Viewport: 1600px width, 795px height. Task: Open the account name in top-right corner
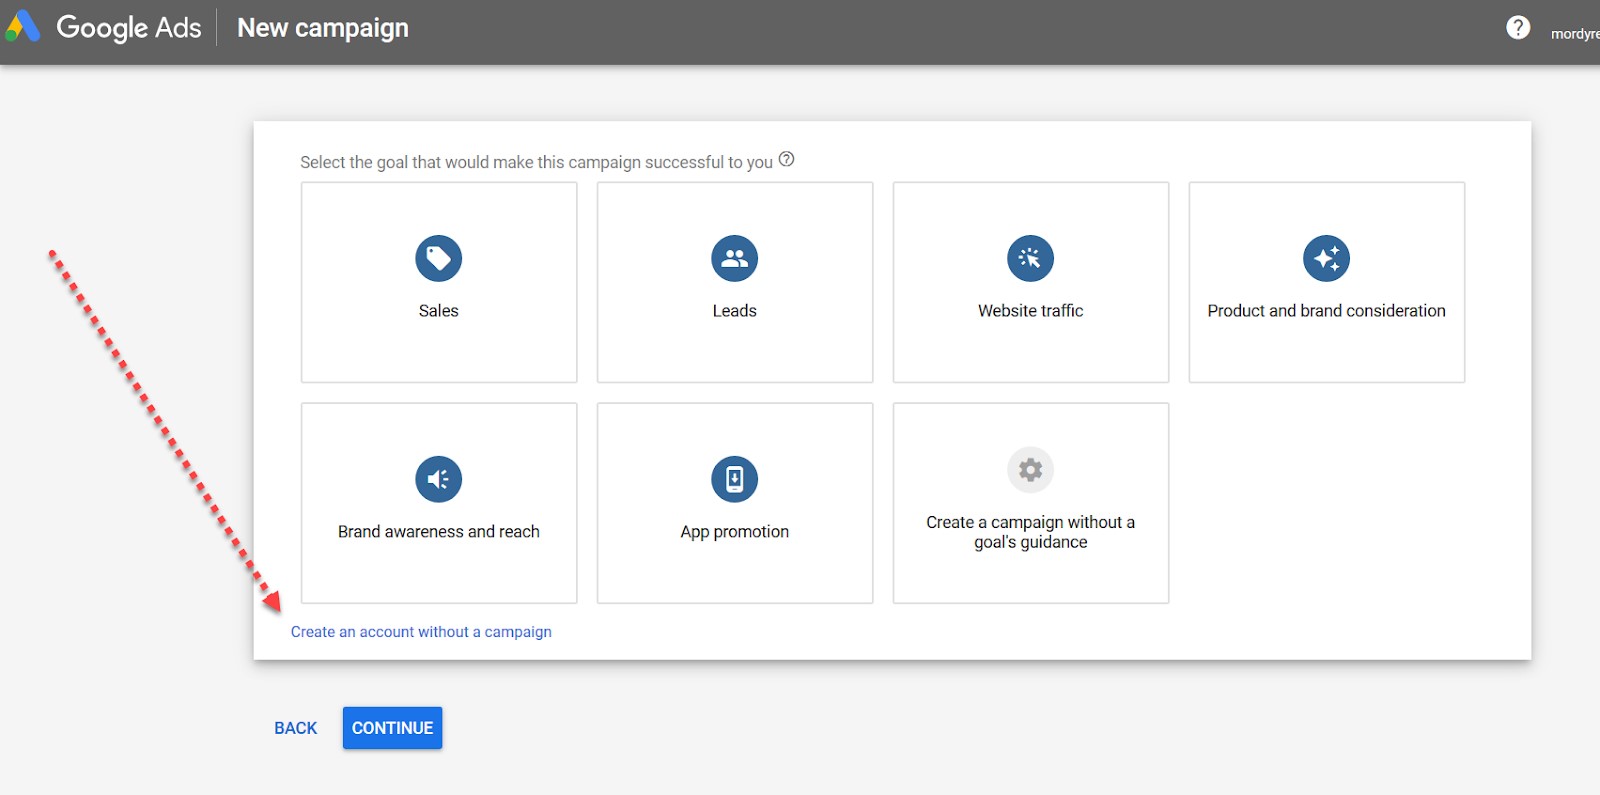click(1574, 34)
